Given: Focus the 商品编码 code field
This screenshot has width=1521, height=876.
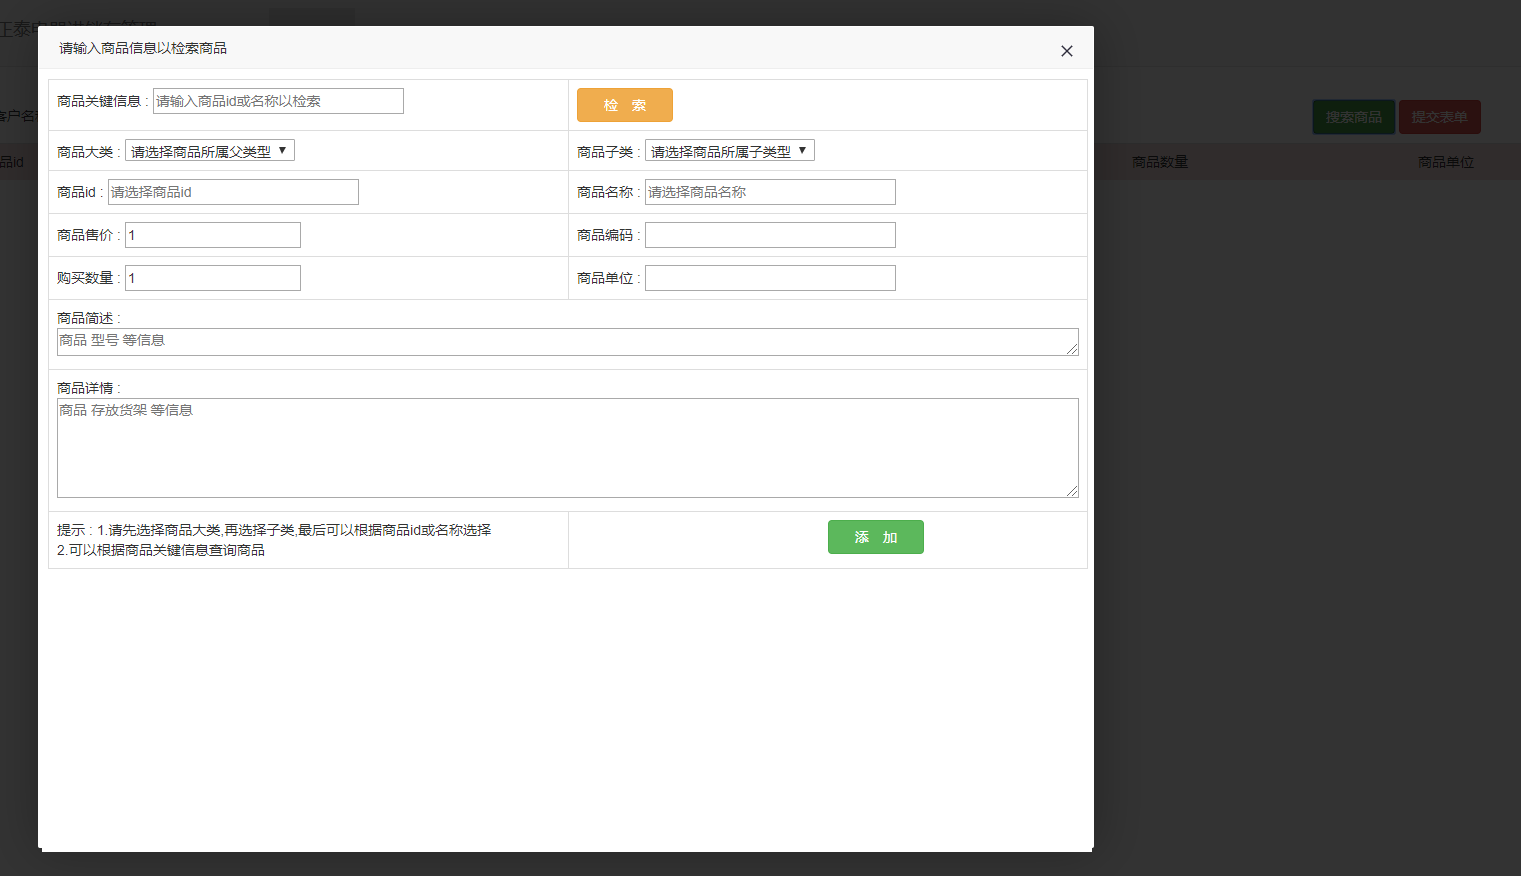Looking at the screenshot, I should (x=770, y=235).
